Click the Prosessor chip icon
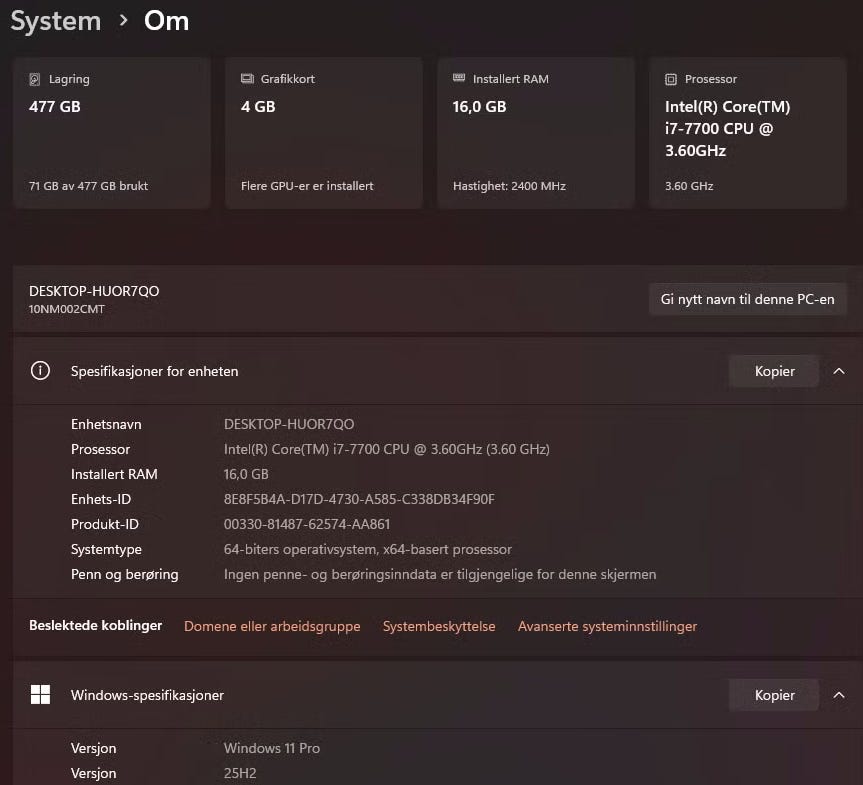Viewport: 863px width, 785px height. pyautogui.click(x=670, y=79)
